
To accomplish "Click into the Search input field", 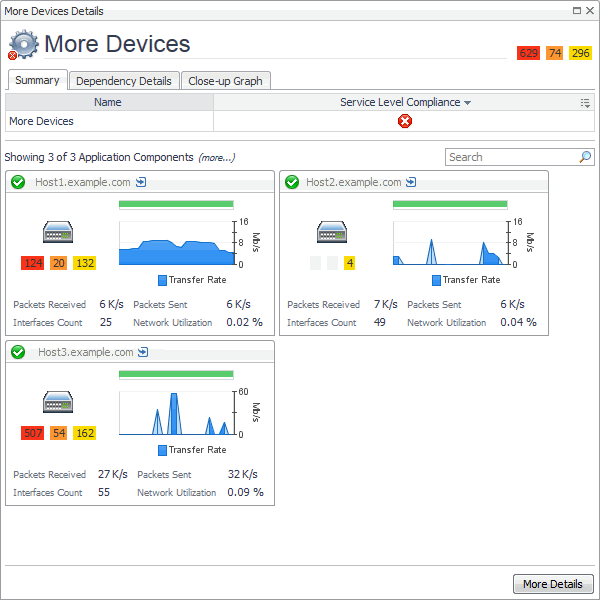I will coord(510,157).
